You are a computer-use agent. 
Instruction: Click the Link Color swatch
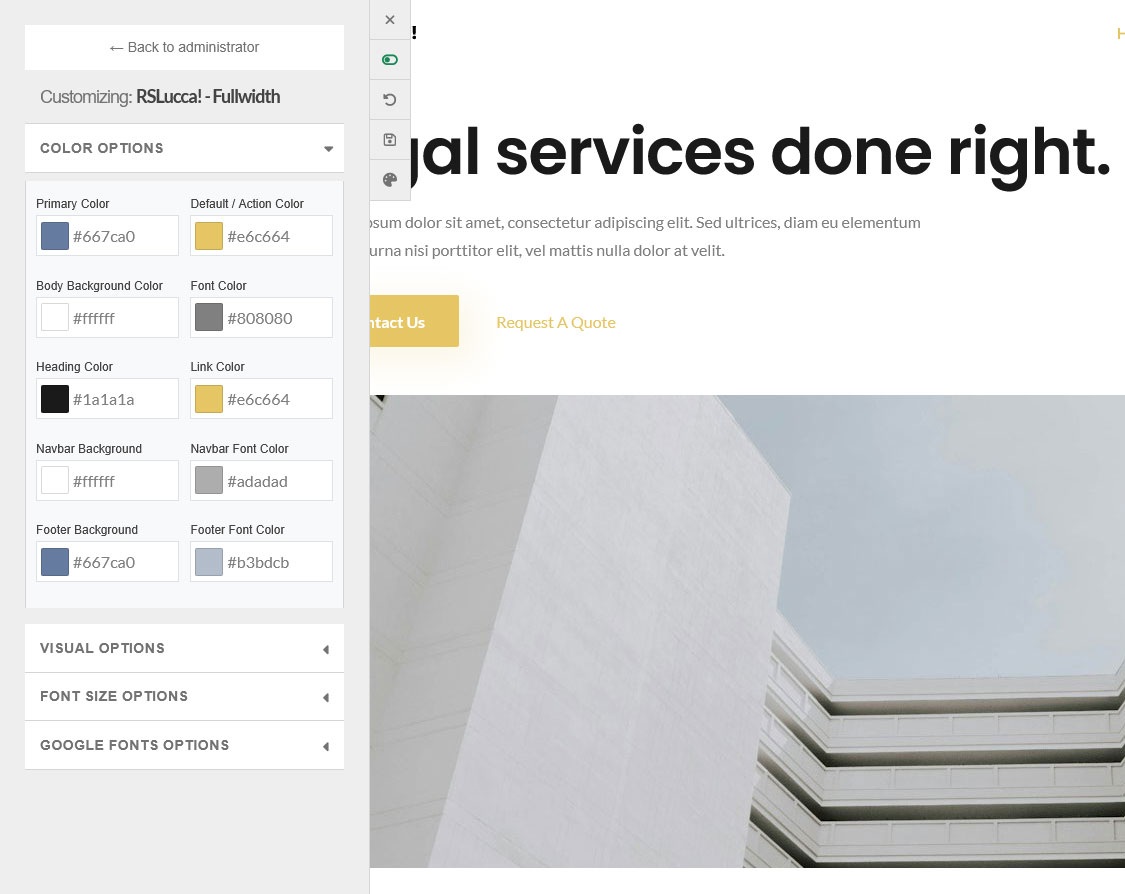209,399
